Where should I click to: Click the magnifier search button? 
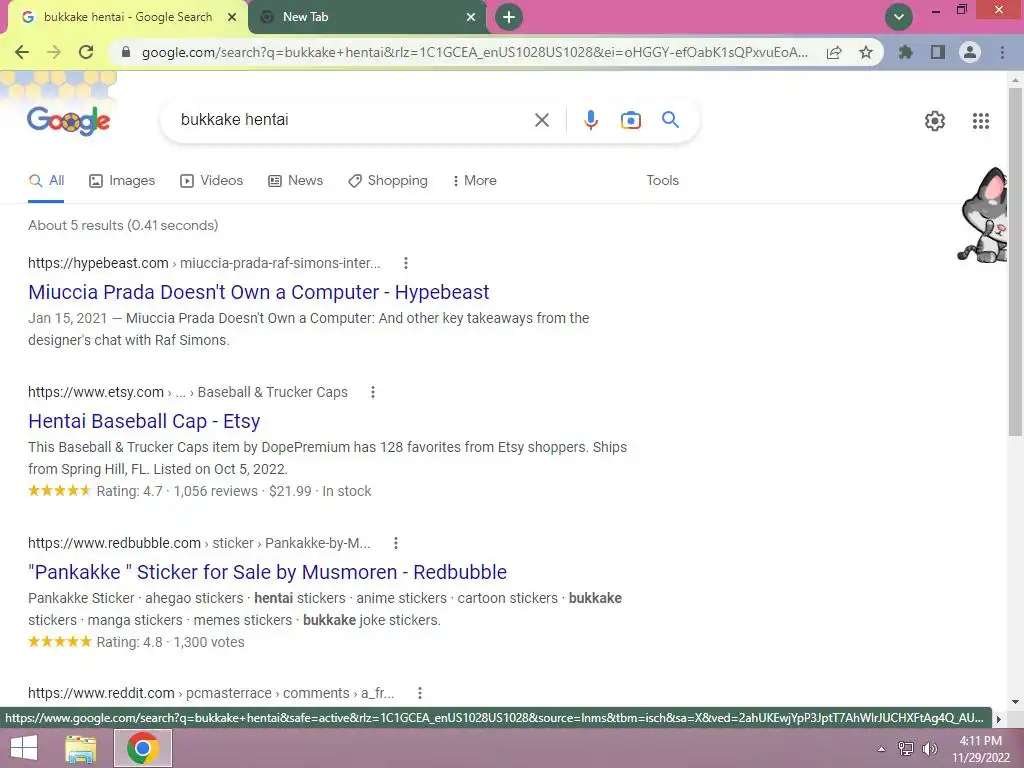point(670,120)
